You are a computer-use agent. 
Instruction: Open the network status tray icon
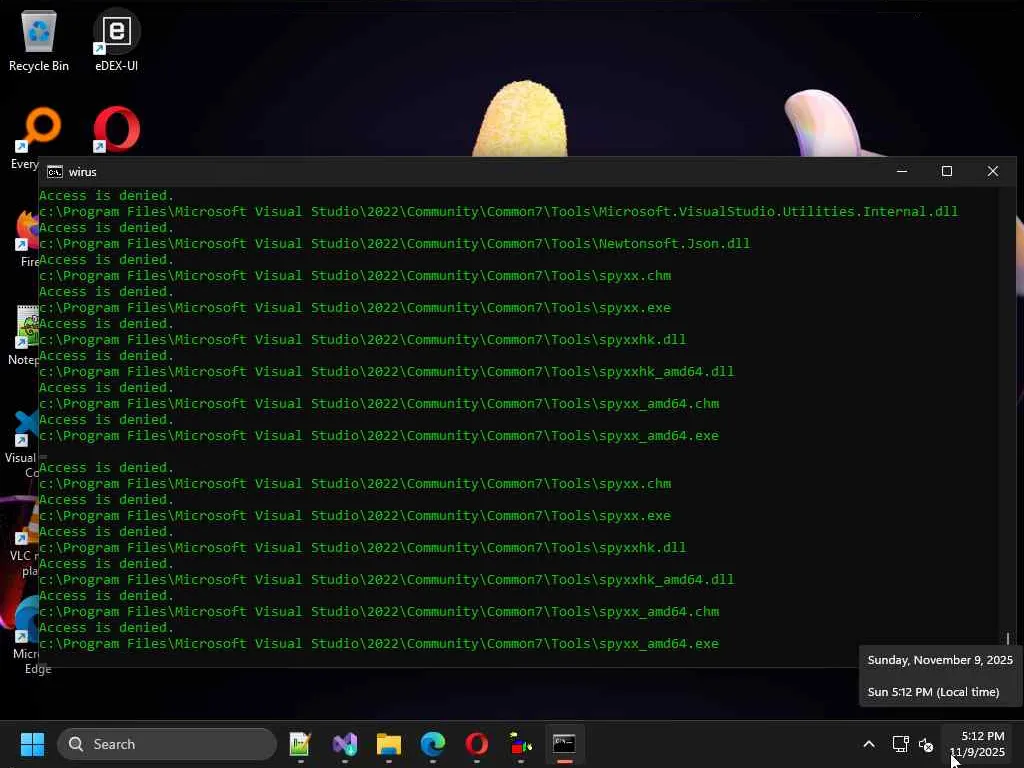pyautogui.click(x=901, y=744)
